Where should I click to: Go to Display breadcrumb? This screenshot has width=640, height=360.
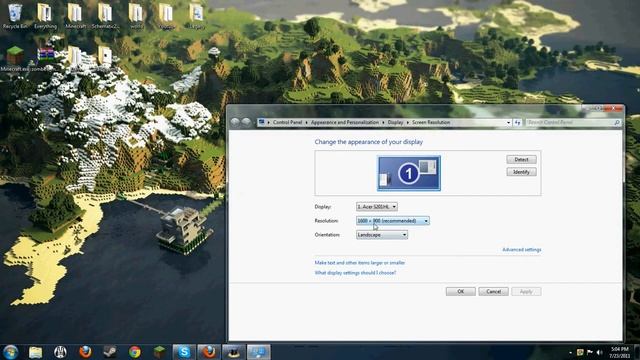tap(395, 122)
